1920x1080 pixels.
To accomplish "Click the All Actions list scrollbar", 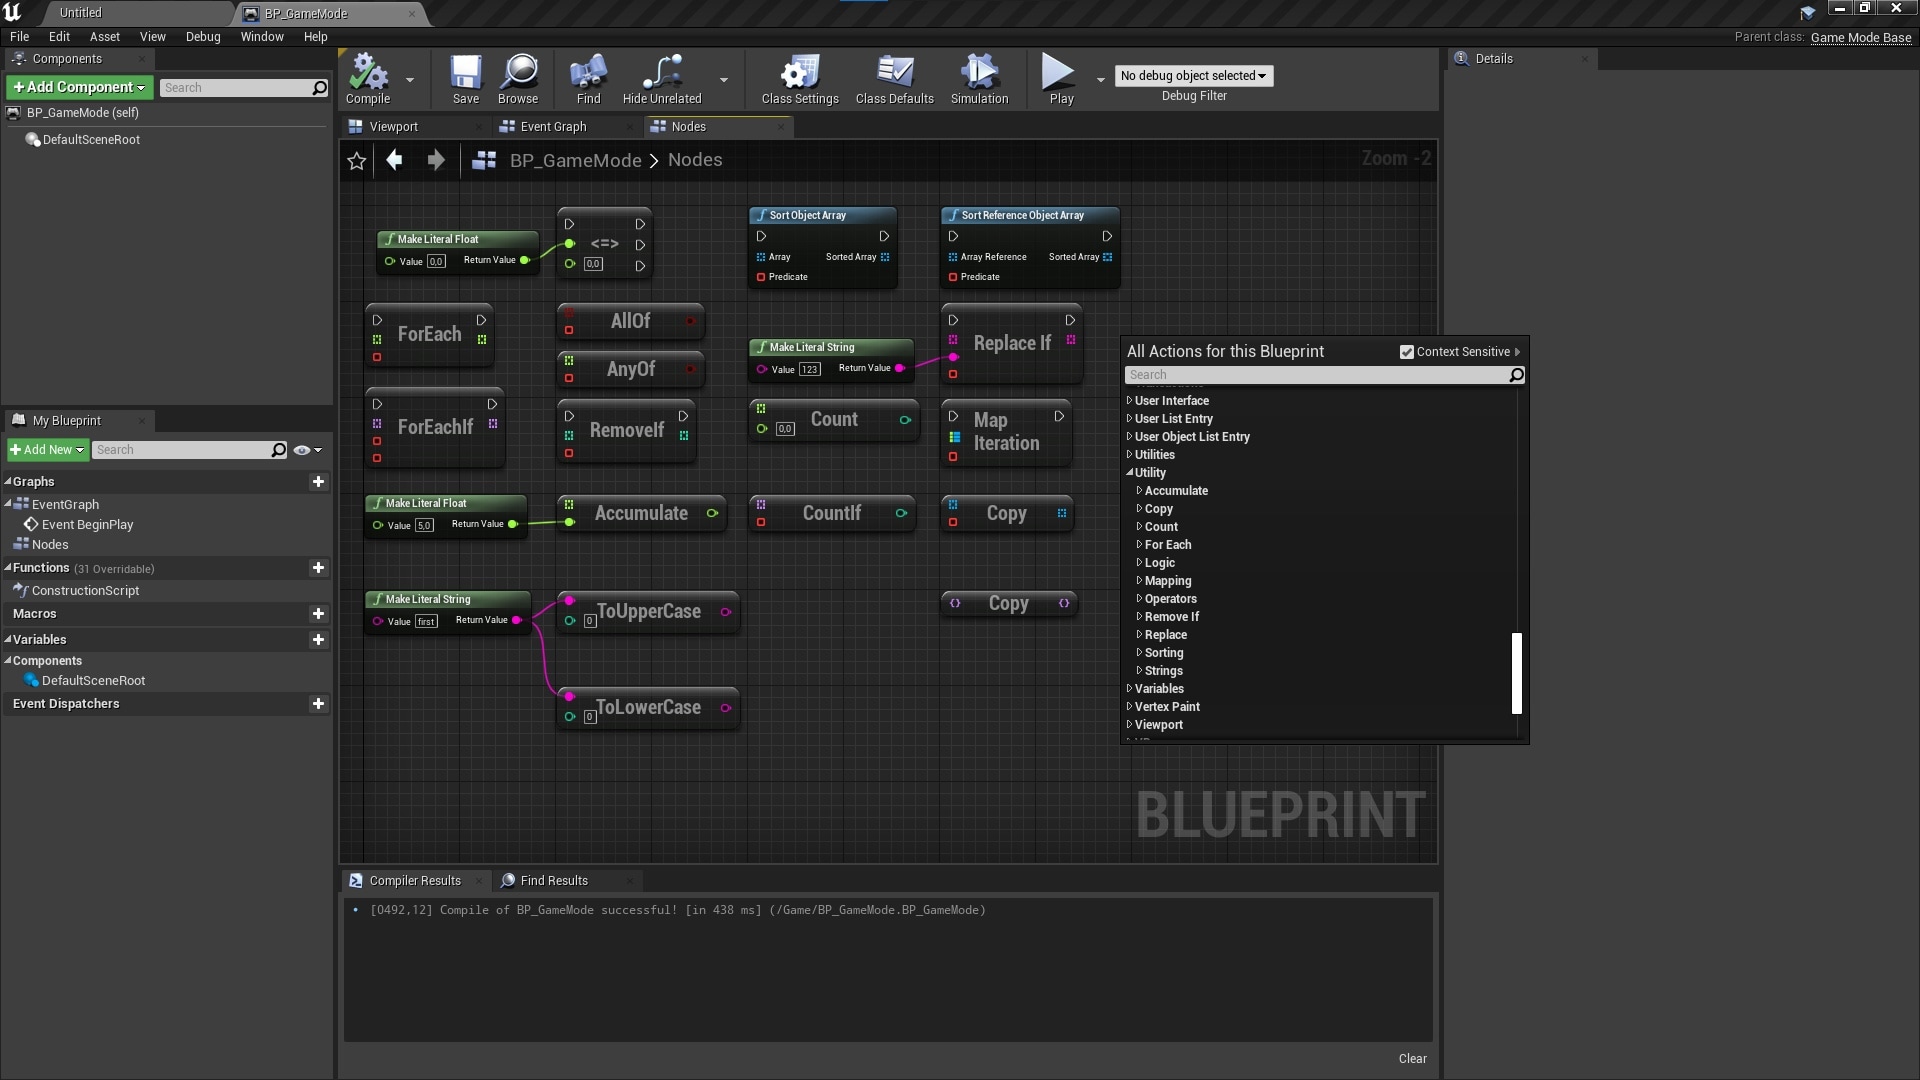I will point(1516,673).
